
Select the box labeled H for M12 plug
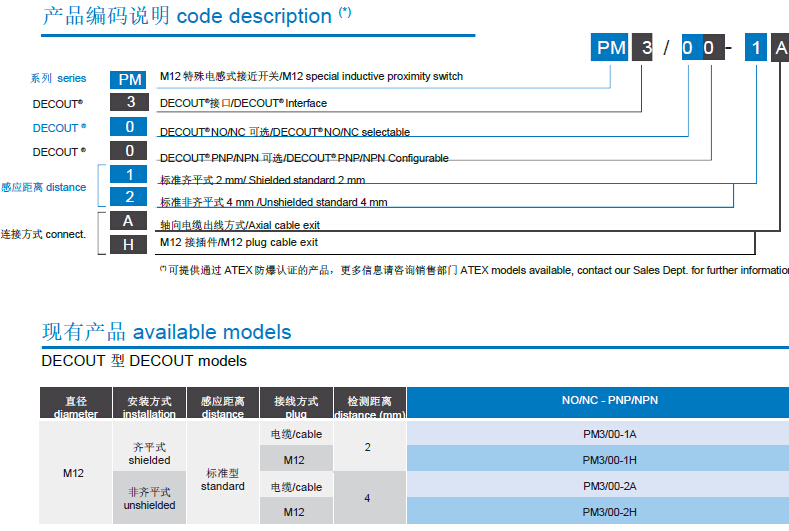128,243
